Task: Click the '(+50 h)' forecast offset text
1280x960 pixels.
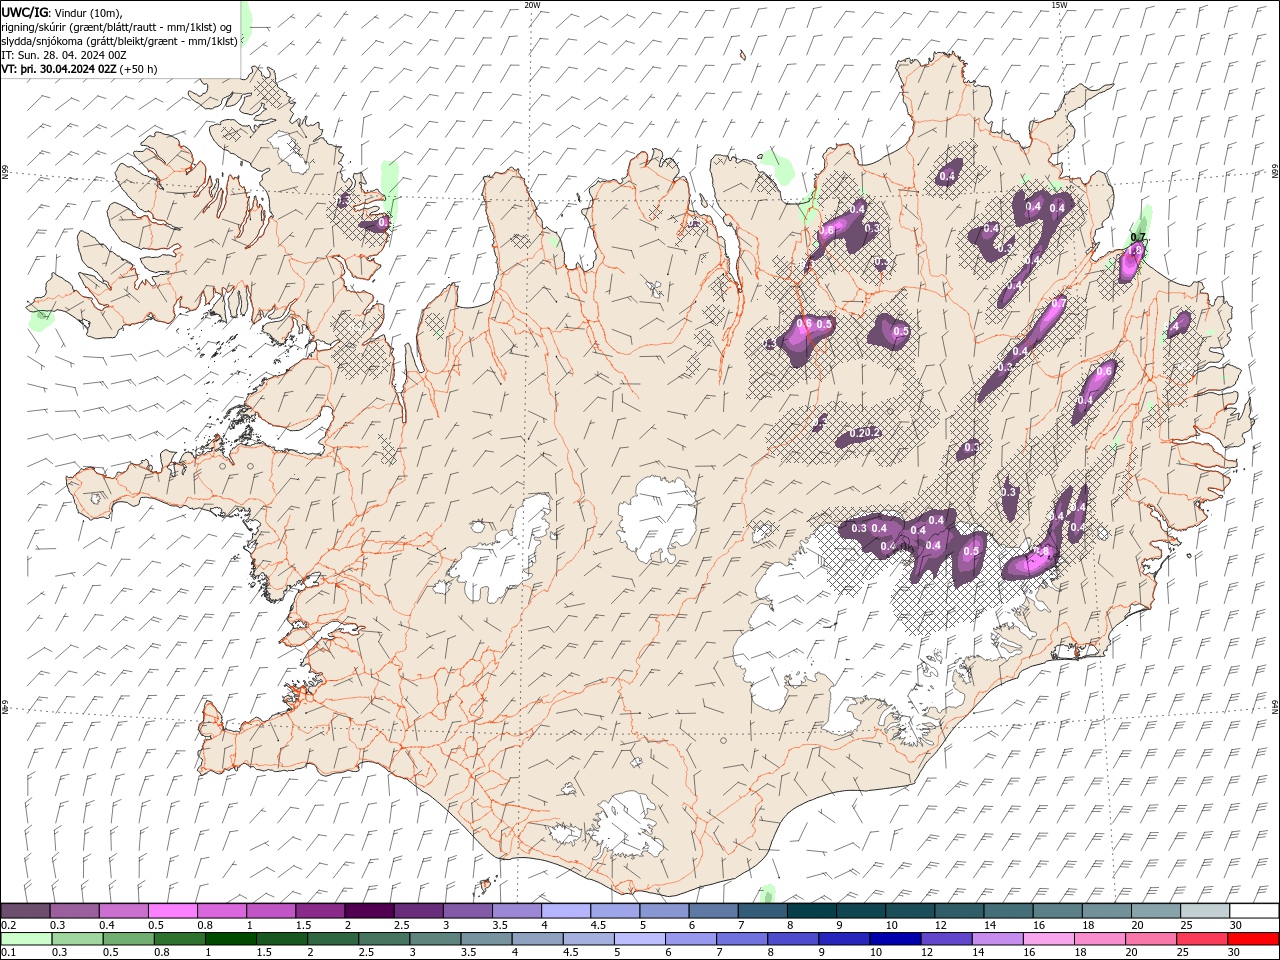Action: tap(138, 69)
